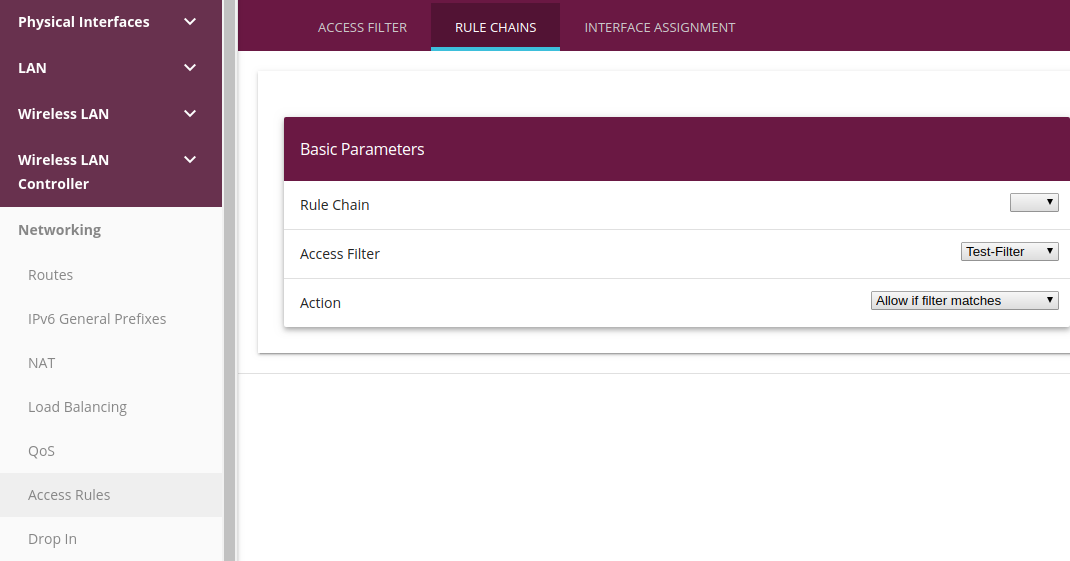Open the Drop In menu entry
Viewport: 1070px width, 561px height.
[52, 539]
